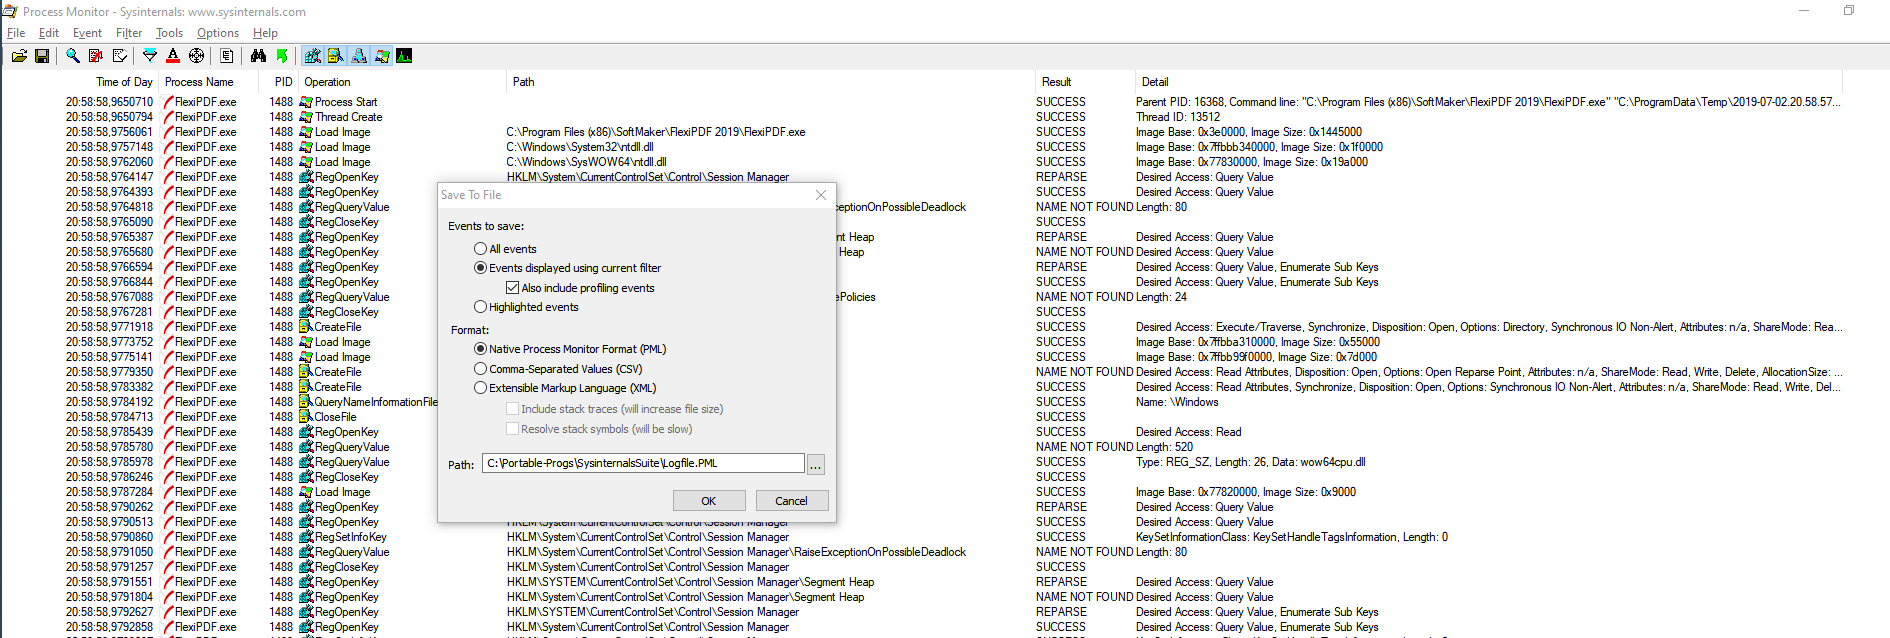Open the Filter funnel toolbar icon
This screenshot has height=638, width=1890.
pos(150,56)
